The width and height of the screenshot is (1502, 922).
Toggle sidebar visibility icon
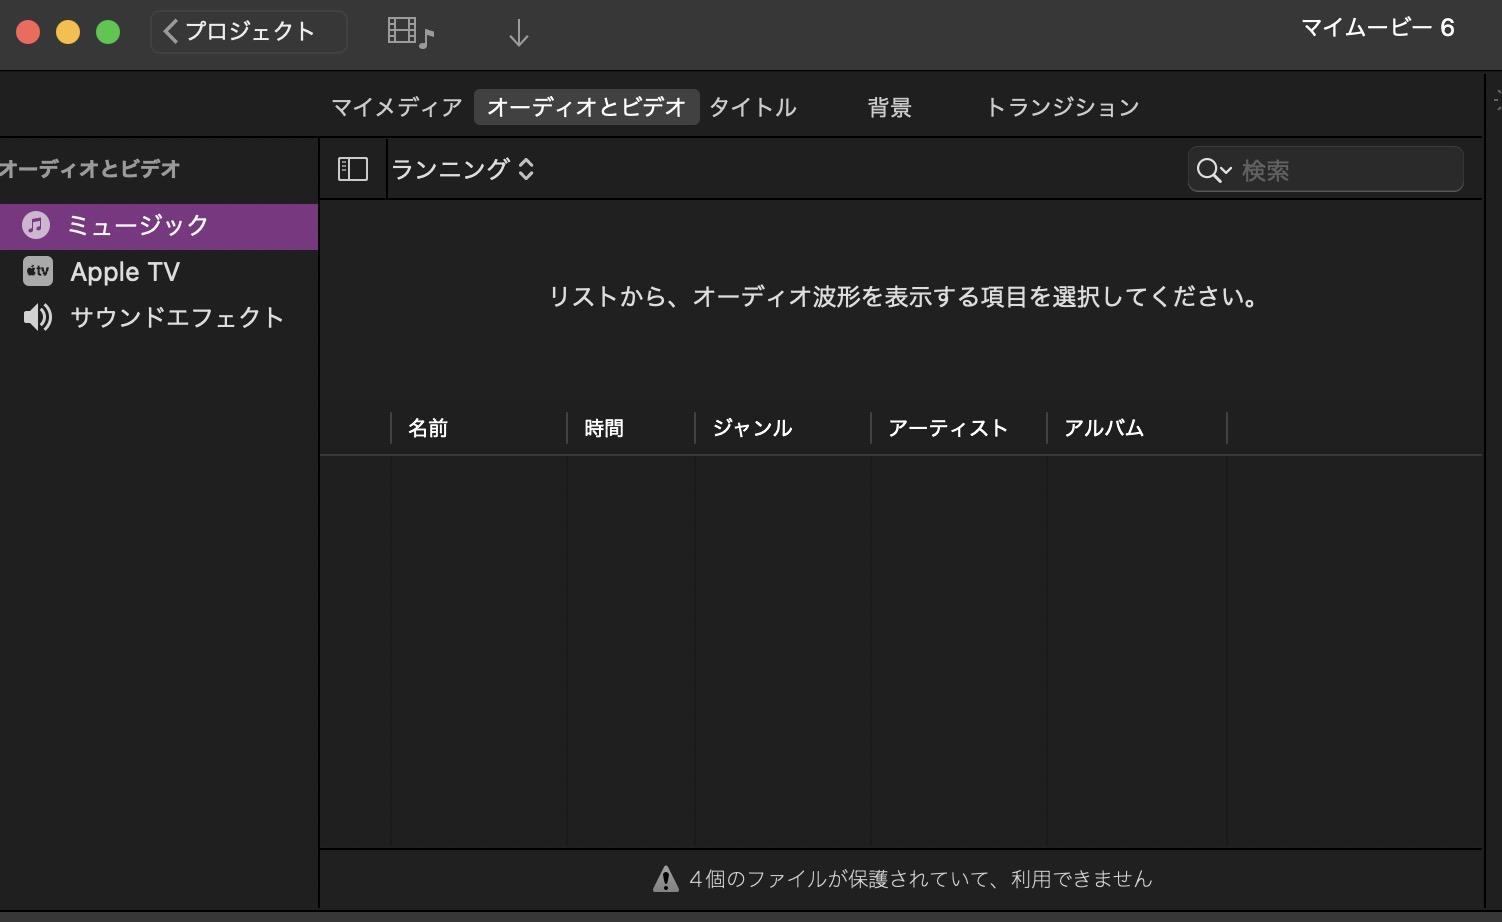coord(353,169)
